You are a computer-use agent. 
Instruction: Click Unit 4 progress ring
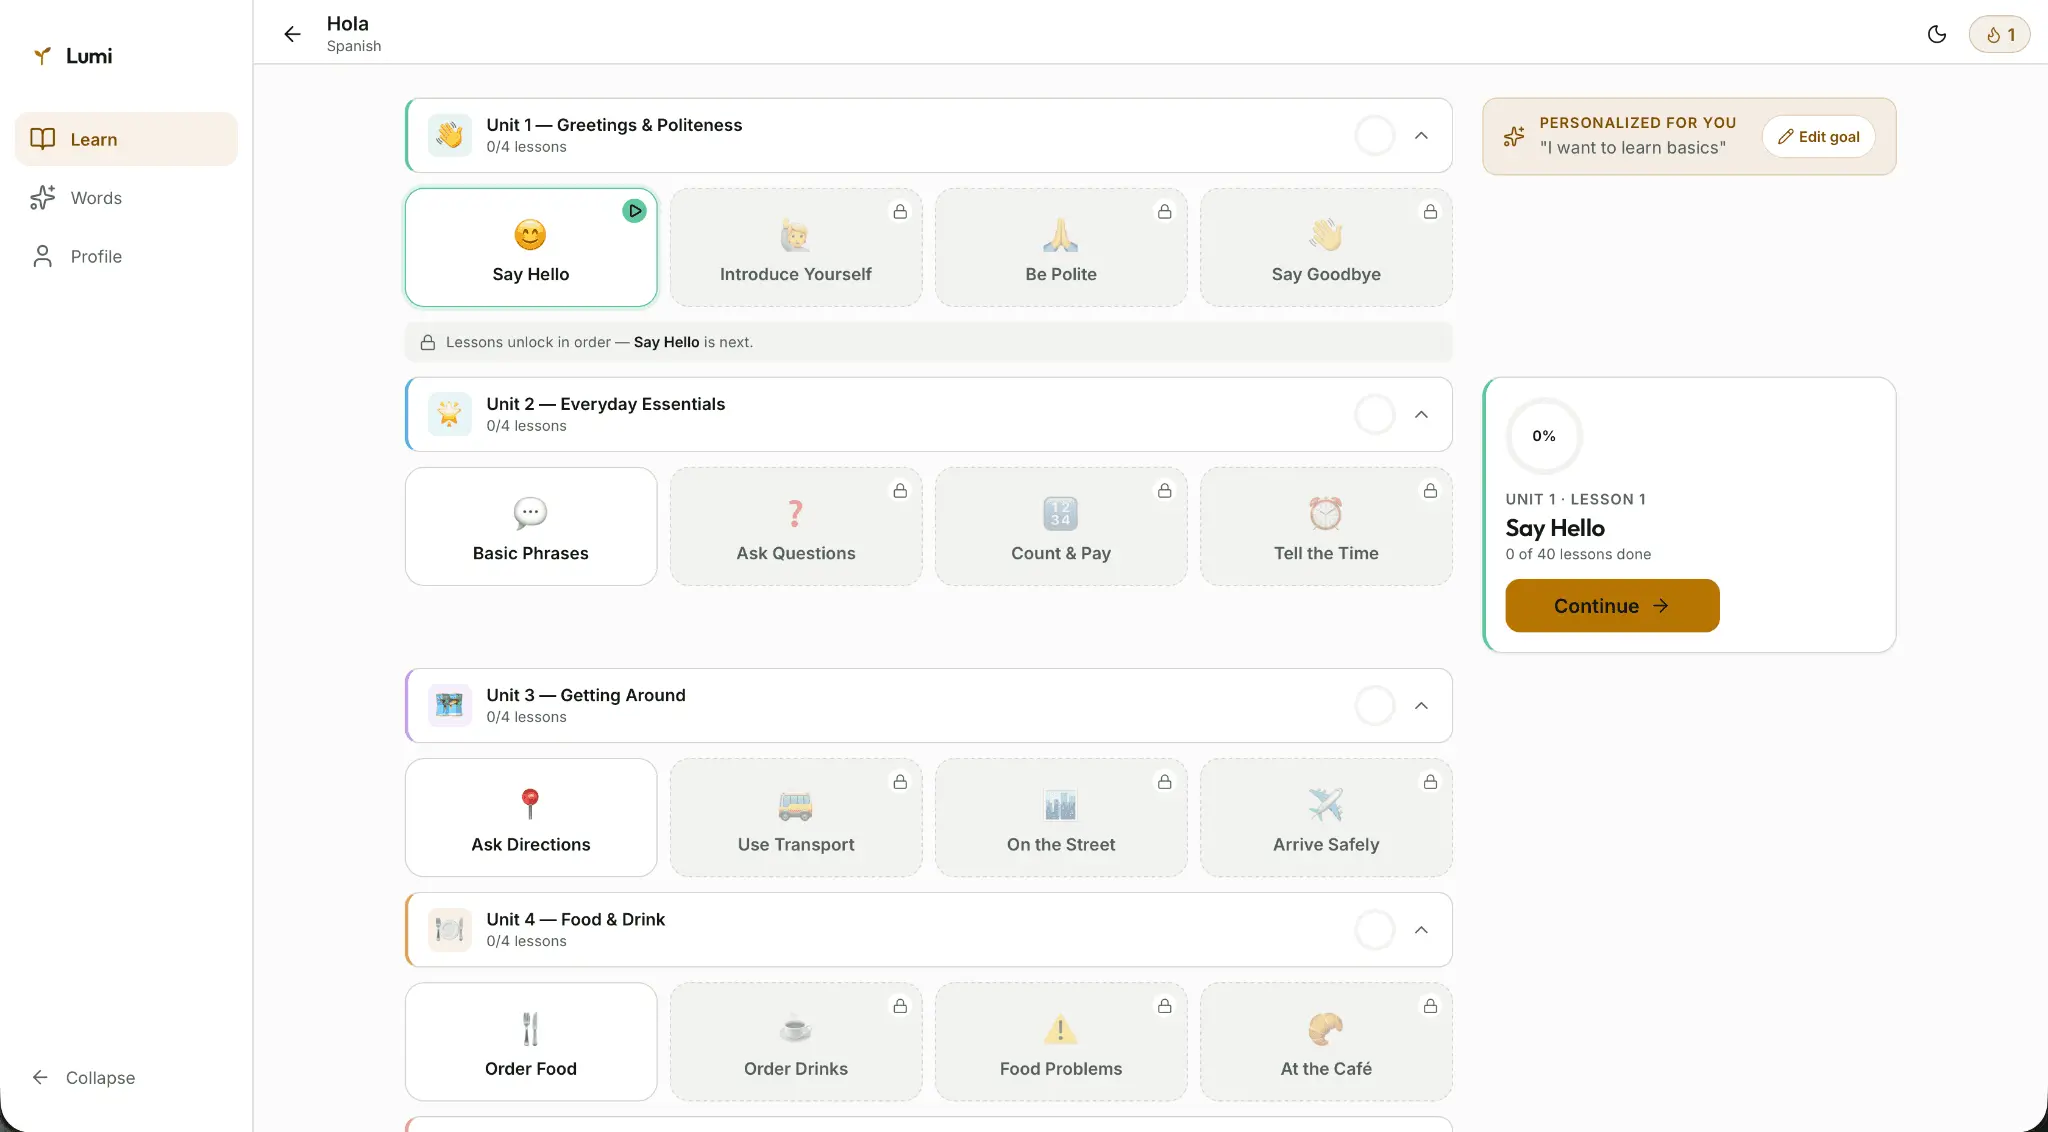pyautogui.click(x=1375, y=929)
